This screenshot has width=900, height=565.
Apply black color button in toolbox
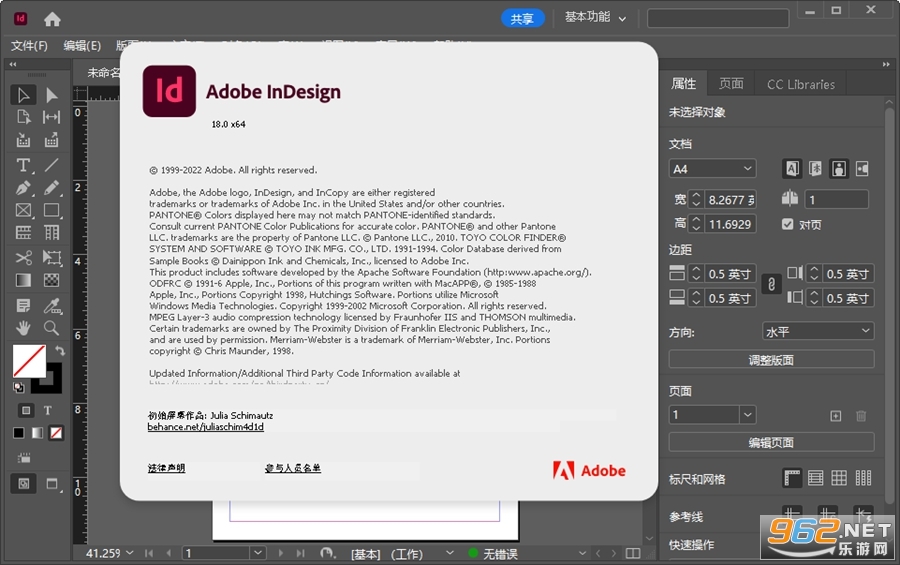click(19, 433)
